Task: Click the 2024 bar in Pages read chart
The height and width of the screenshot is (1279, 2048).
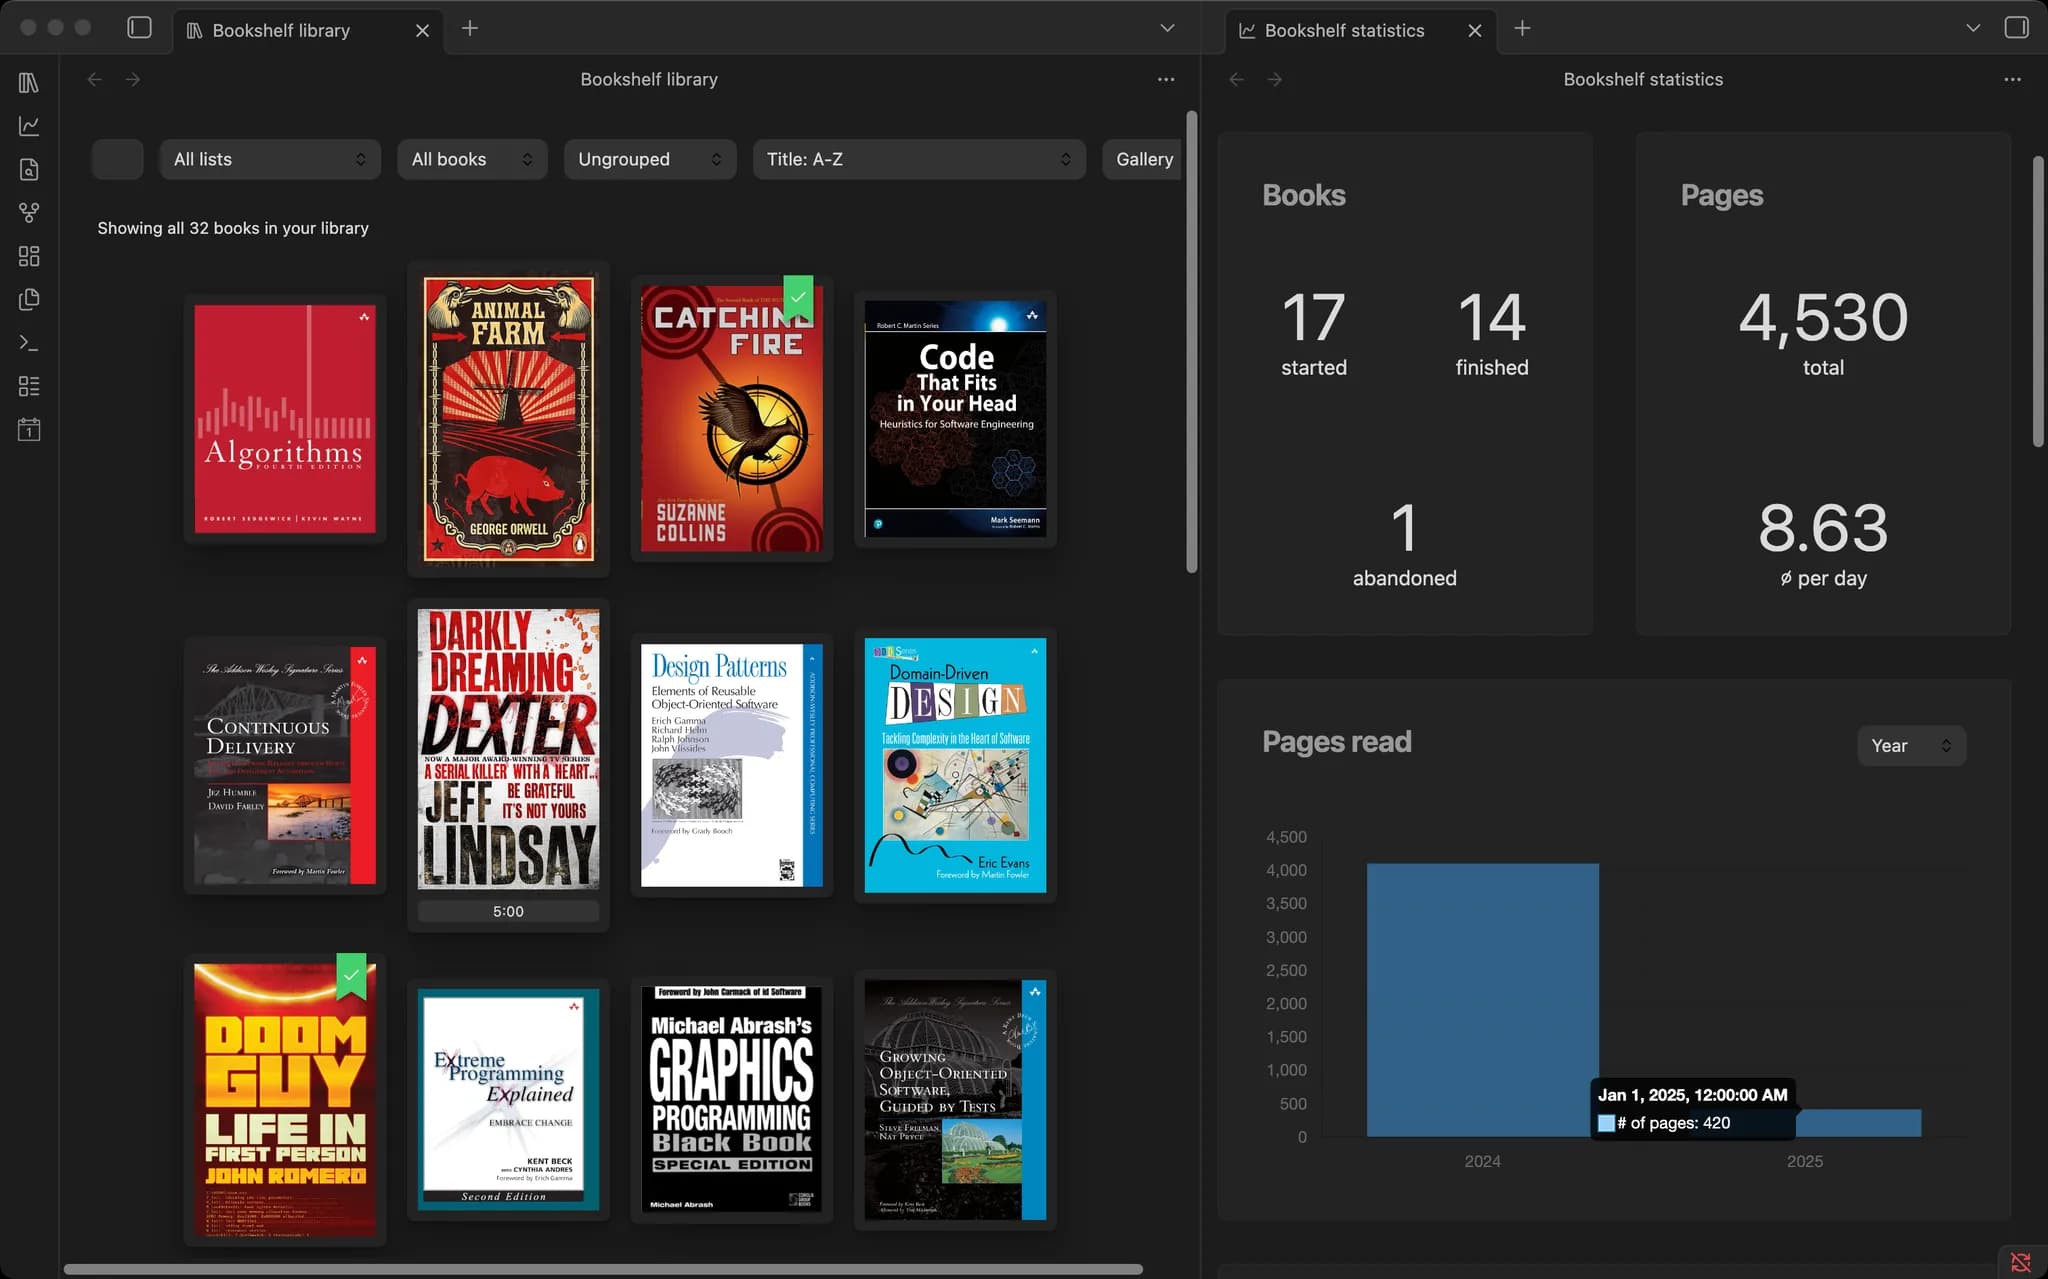Action: pos(1483,1000)
